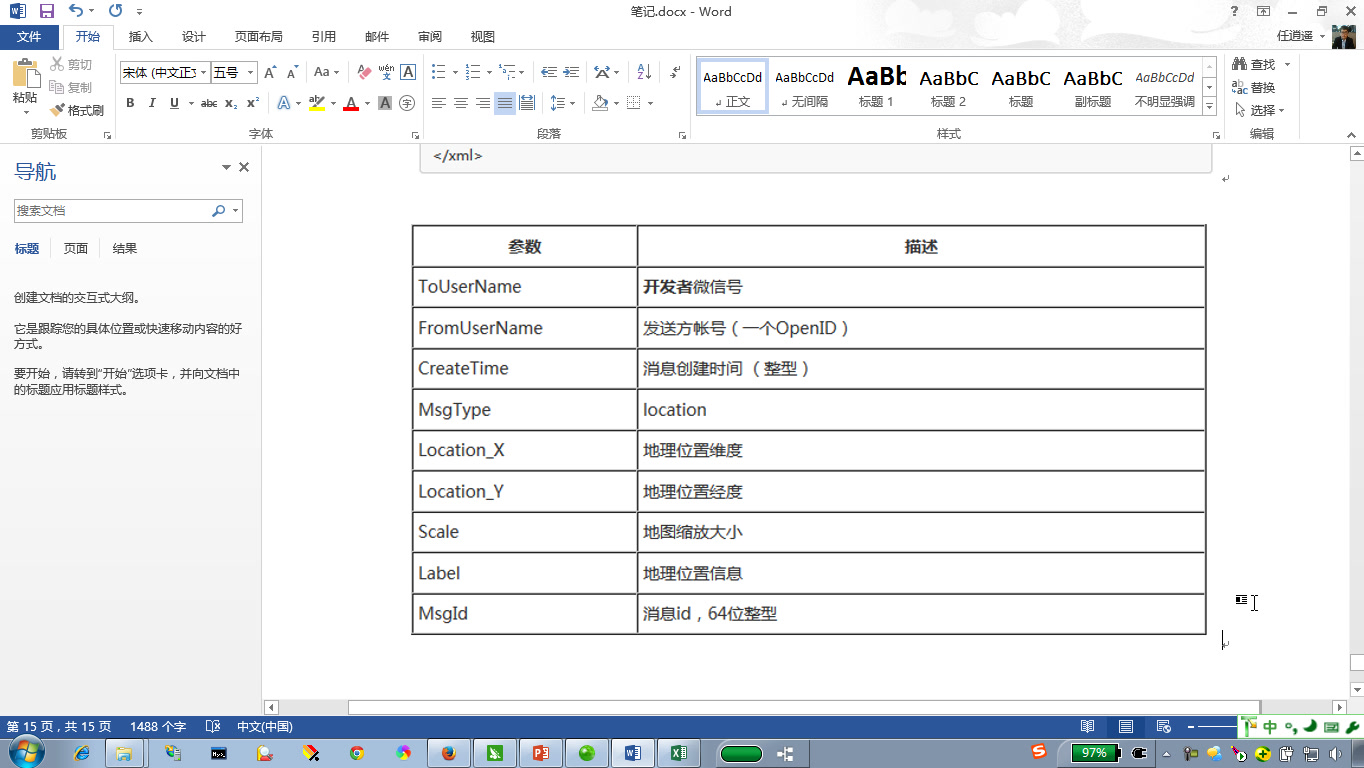
Task: Toggle italic formatting
Action: coord(152,103)
